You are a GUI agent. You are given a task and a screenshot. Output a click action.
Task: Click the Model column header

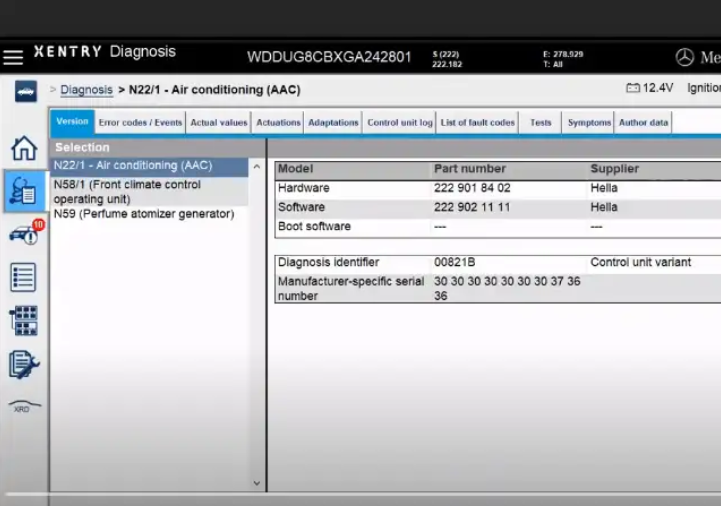[x=295, y=169]
